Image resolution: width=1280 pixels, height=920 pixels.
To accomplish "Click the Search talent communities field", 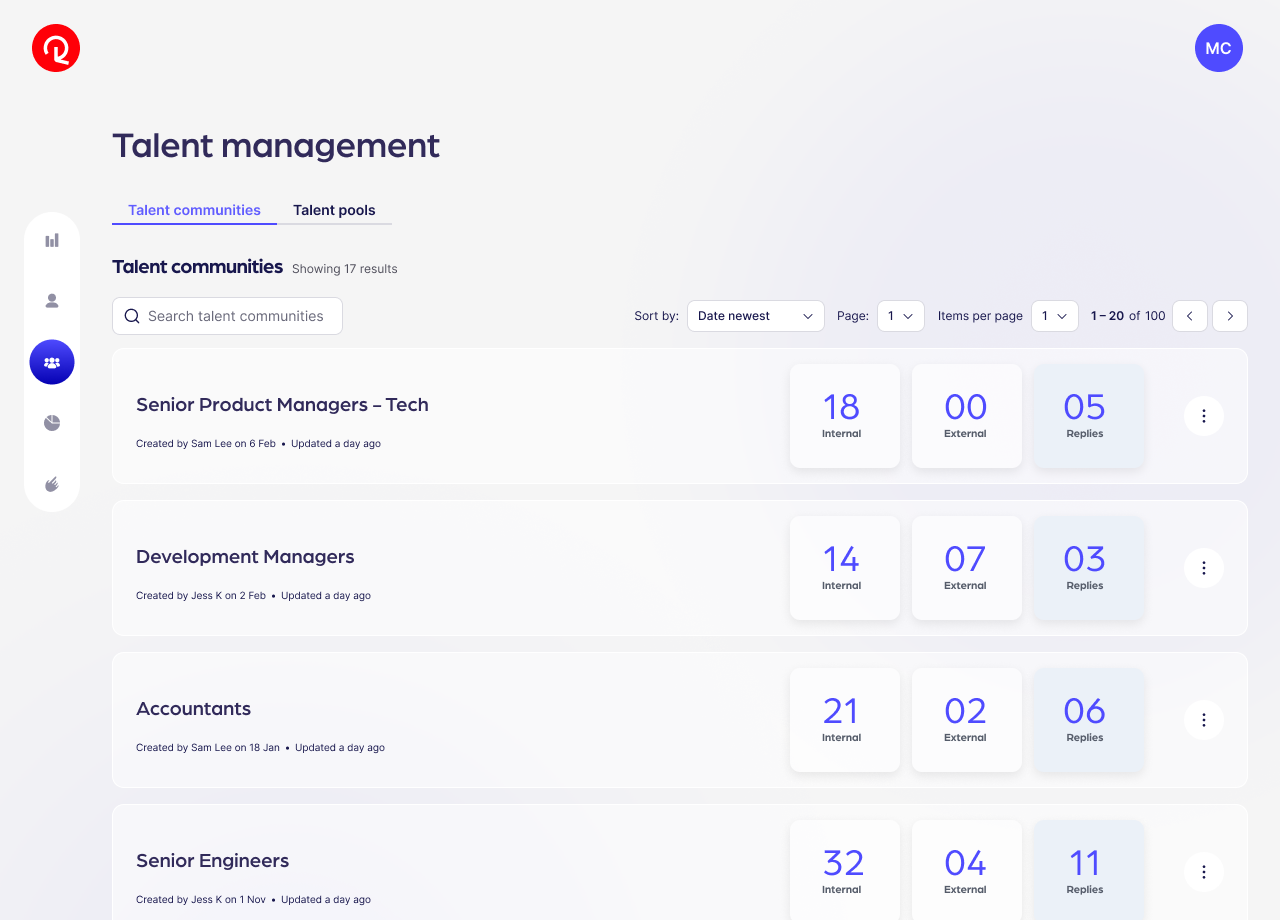I will [235, 316].
